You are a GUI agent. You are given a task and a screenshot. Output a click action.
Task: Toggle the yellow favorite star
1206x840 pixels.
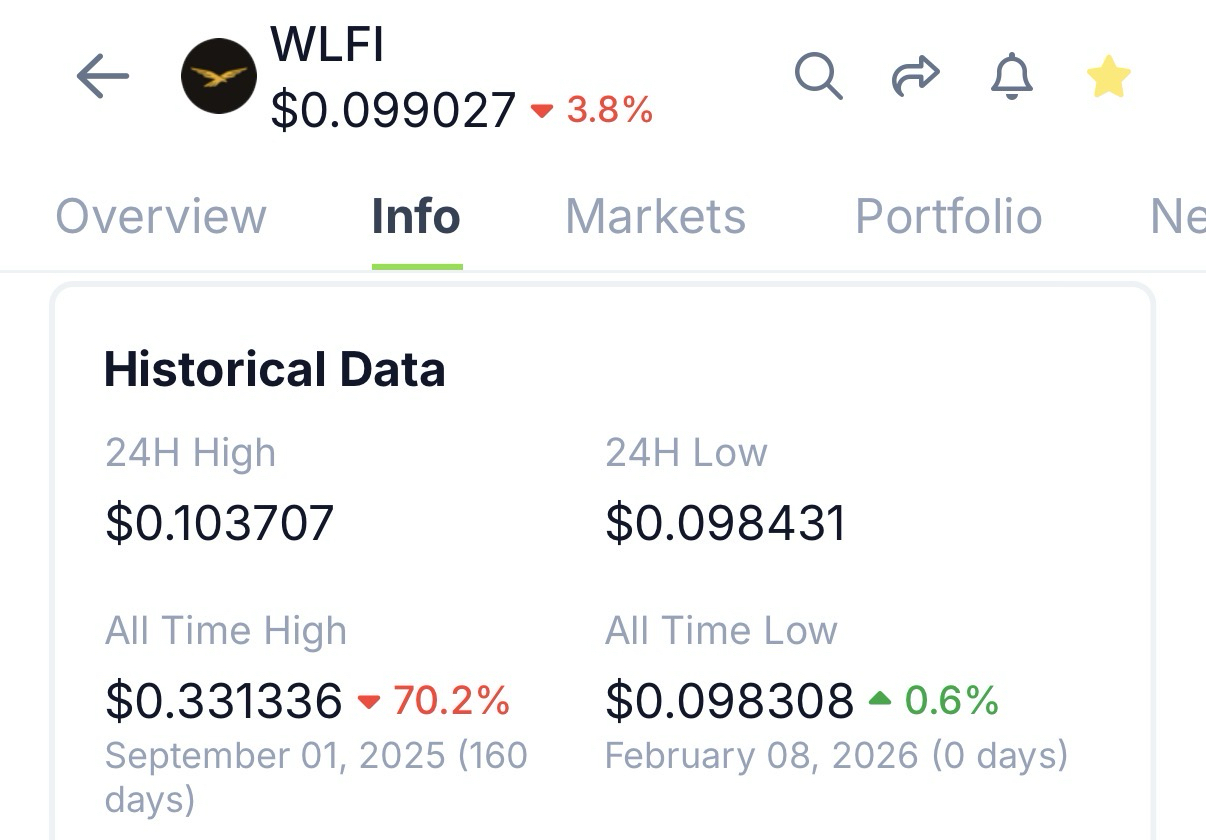pyautogui.click(x=1108, y=77)
